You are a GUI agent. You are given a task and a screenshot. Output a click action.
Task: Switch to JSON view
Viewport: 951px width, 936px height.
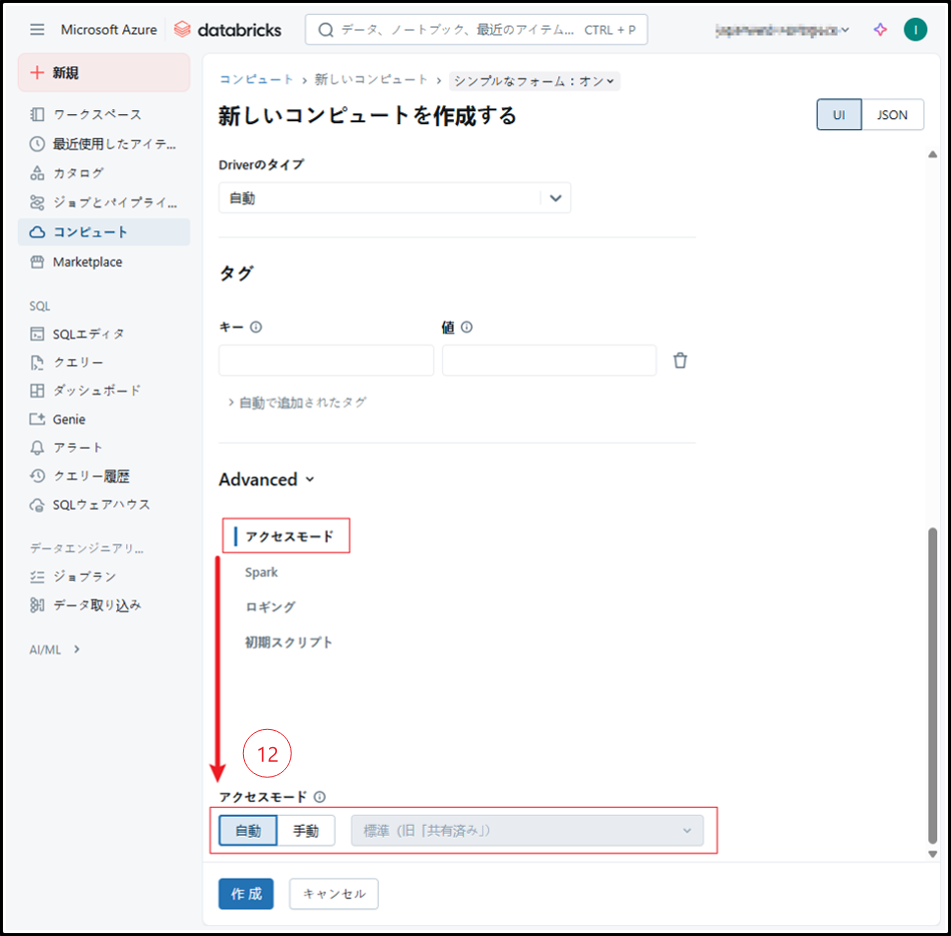[892, 115]
